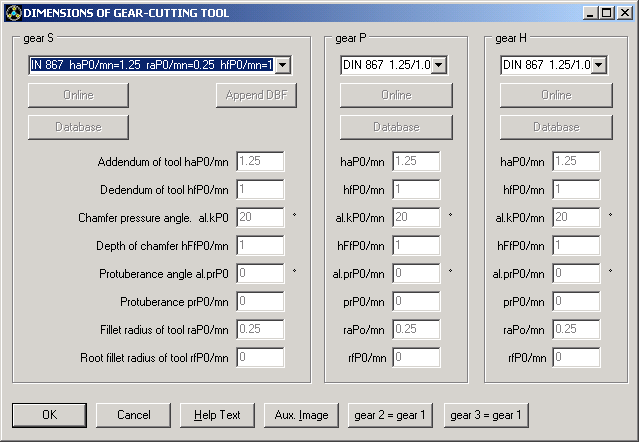Close the Dimensions of Gear-Cutting Tool window
The image size is (639, 442).
[x=624, y=13]
